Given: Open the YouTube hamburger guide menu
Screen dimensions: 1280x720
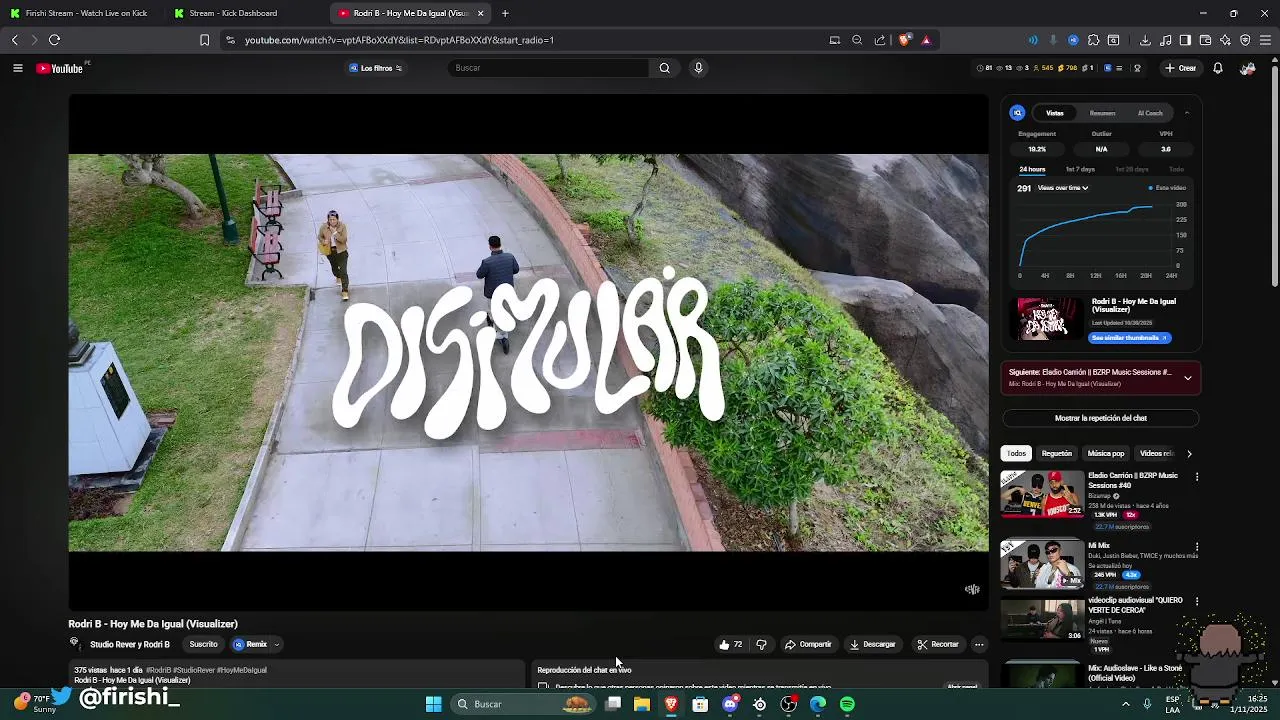Looking at the screenshot, I should pos(17,68).
